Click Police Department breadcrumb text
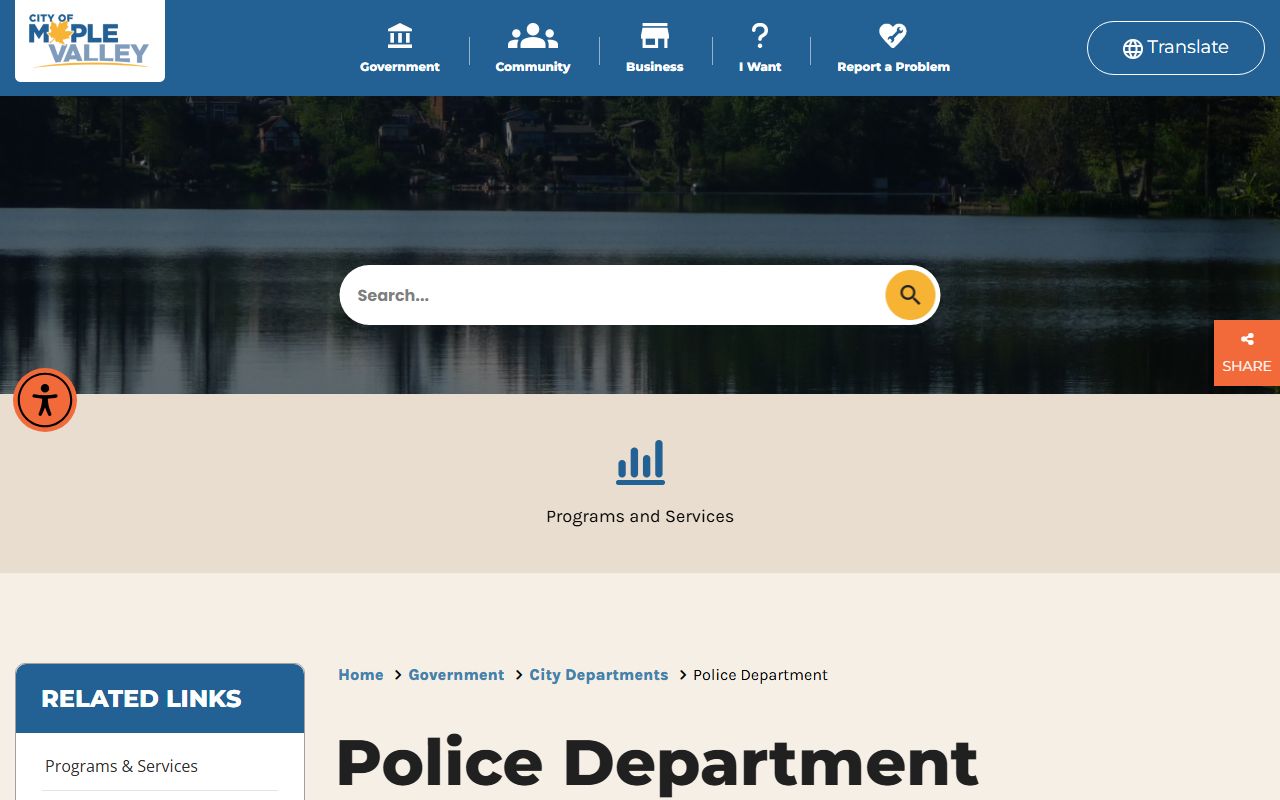Viewport: 1280px width, 800px height. click(760, 675)
